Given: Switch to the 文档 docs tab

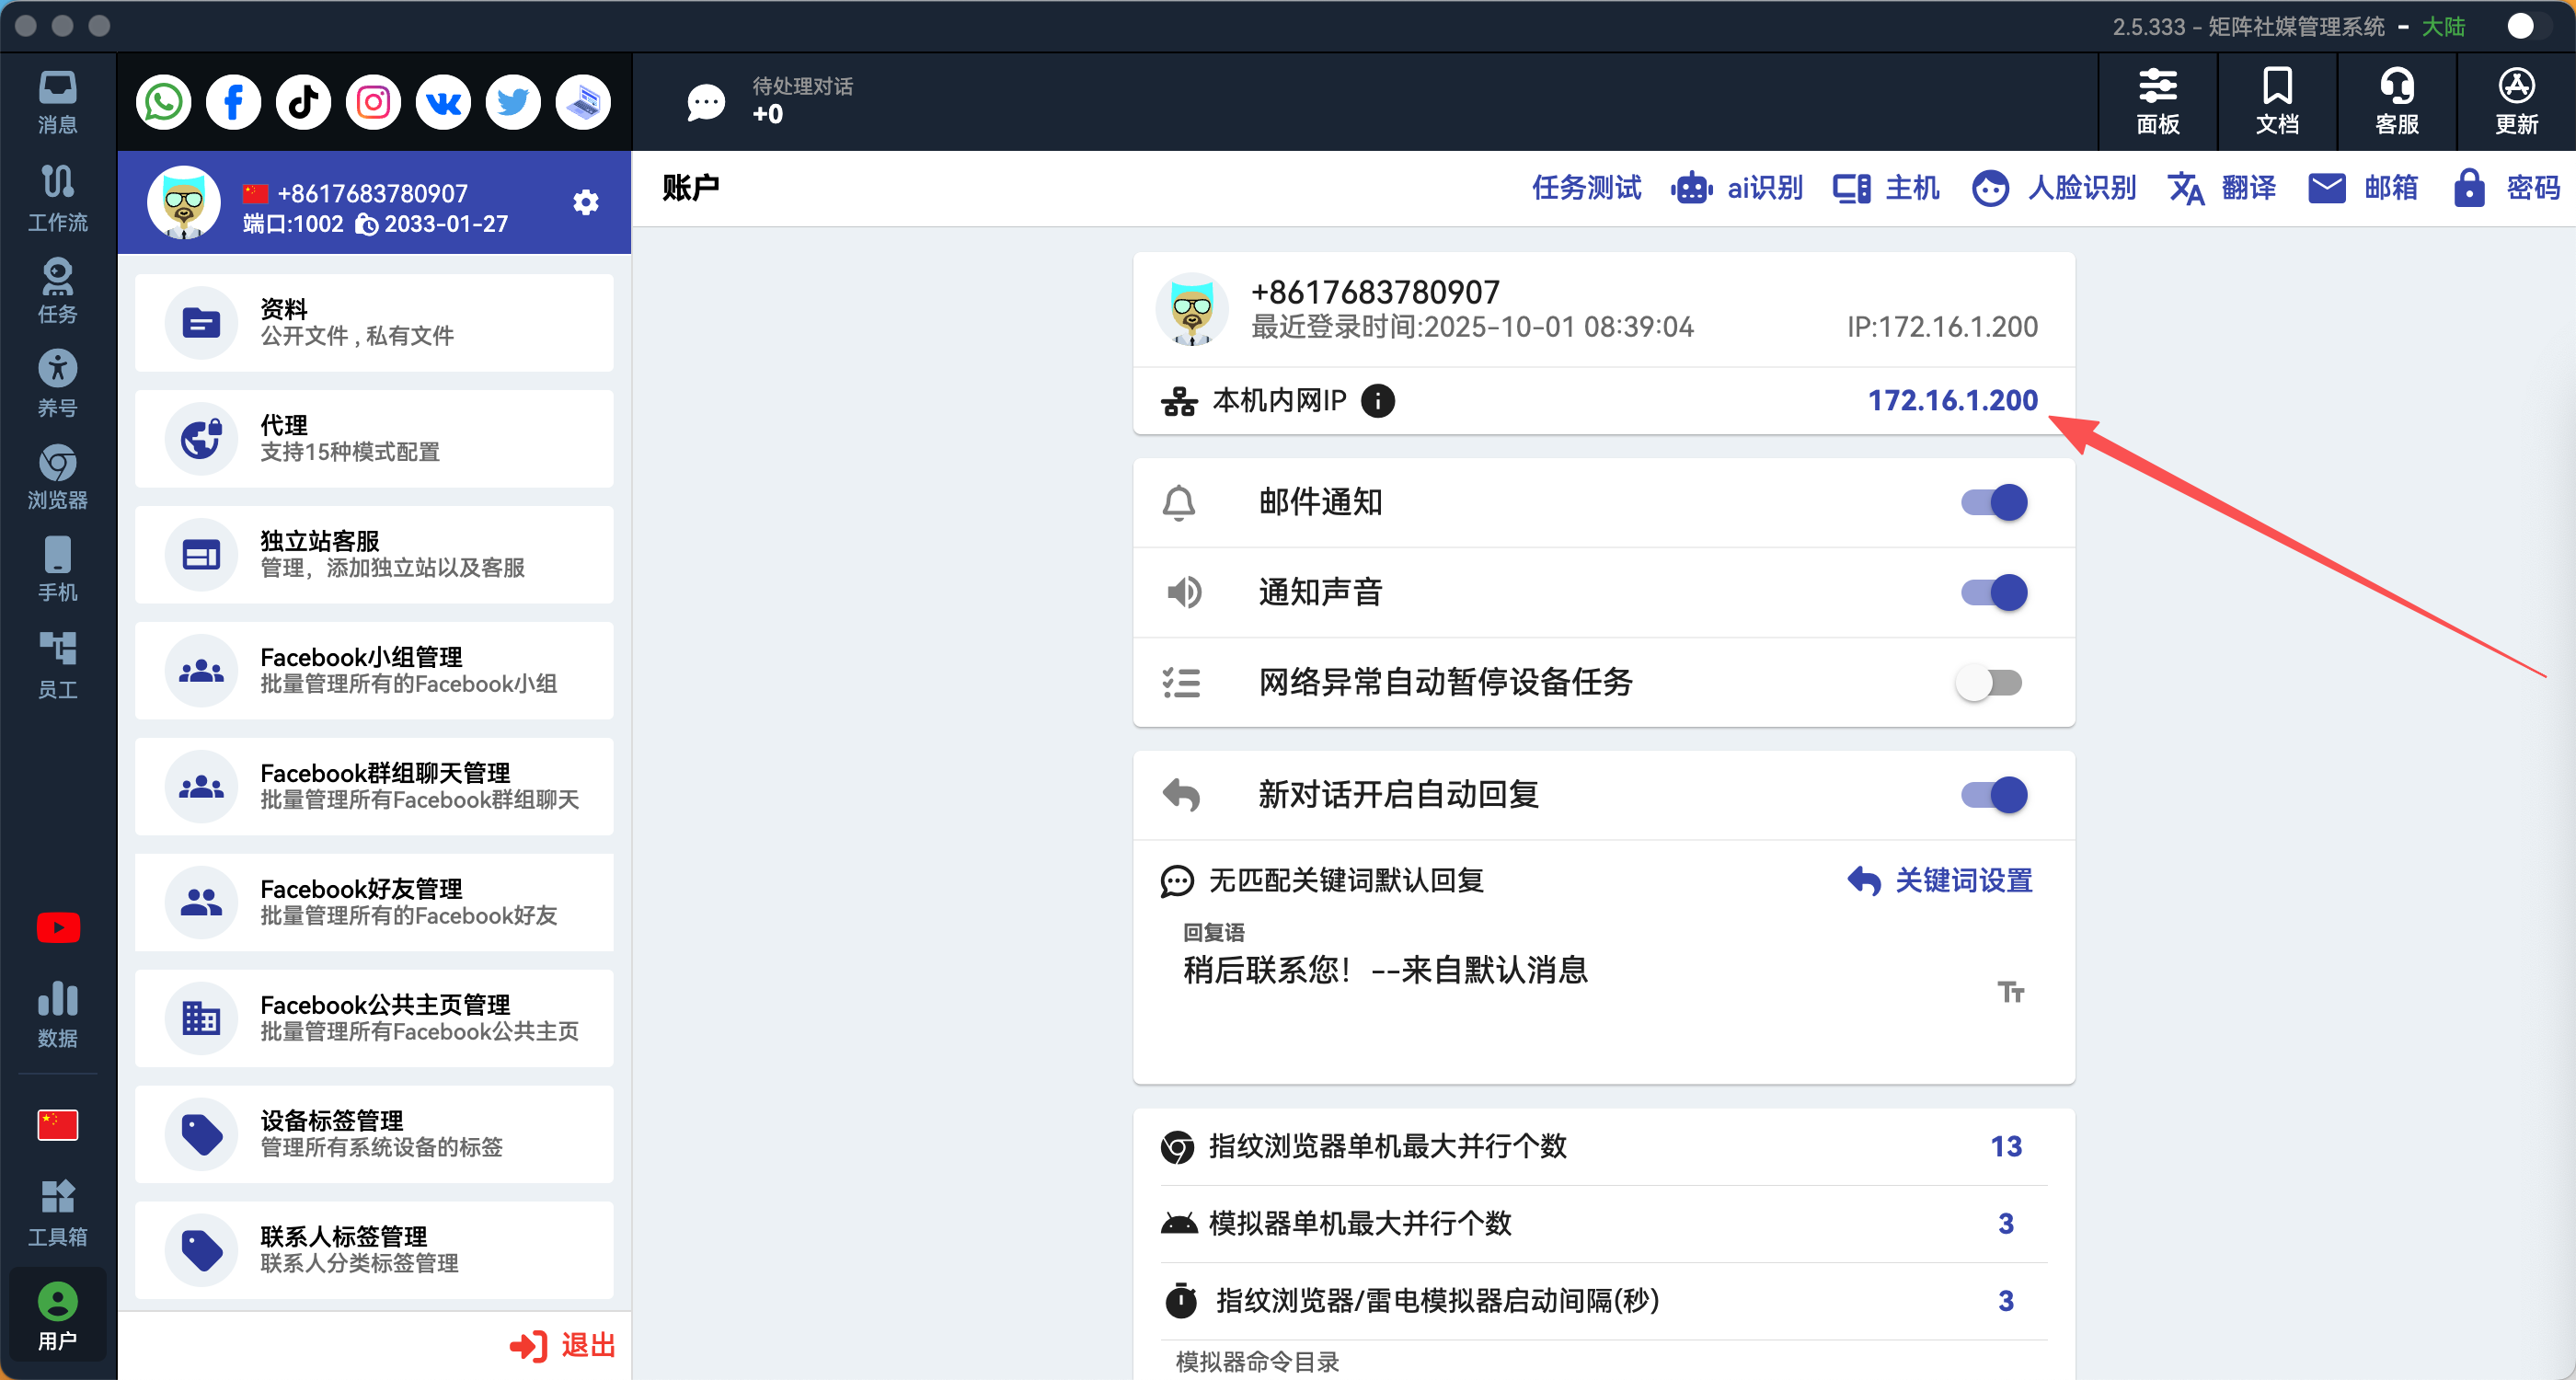Looking at the screenshot, I should click(x=2277, y=102).
